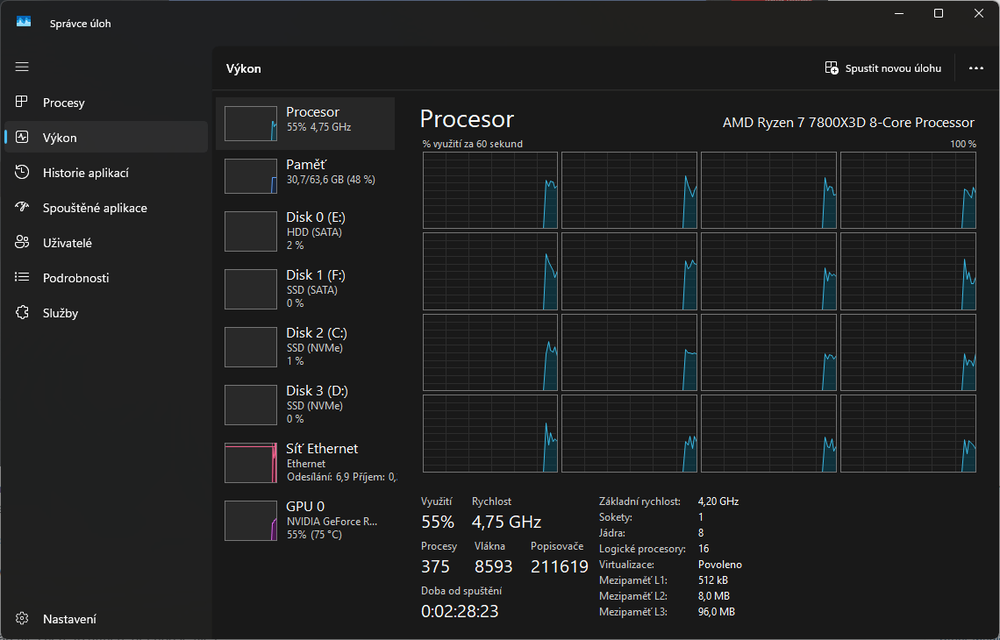Select Síť Ethernet resource

tap(305, 462)
